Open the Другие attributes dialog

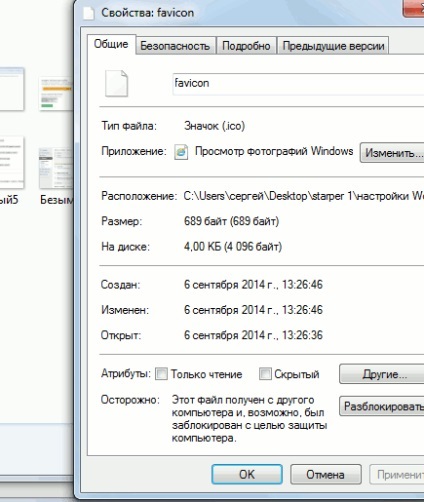[x=382, y=374]
